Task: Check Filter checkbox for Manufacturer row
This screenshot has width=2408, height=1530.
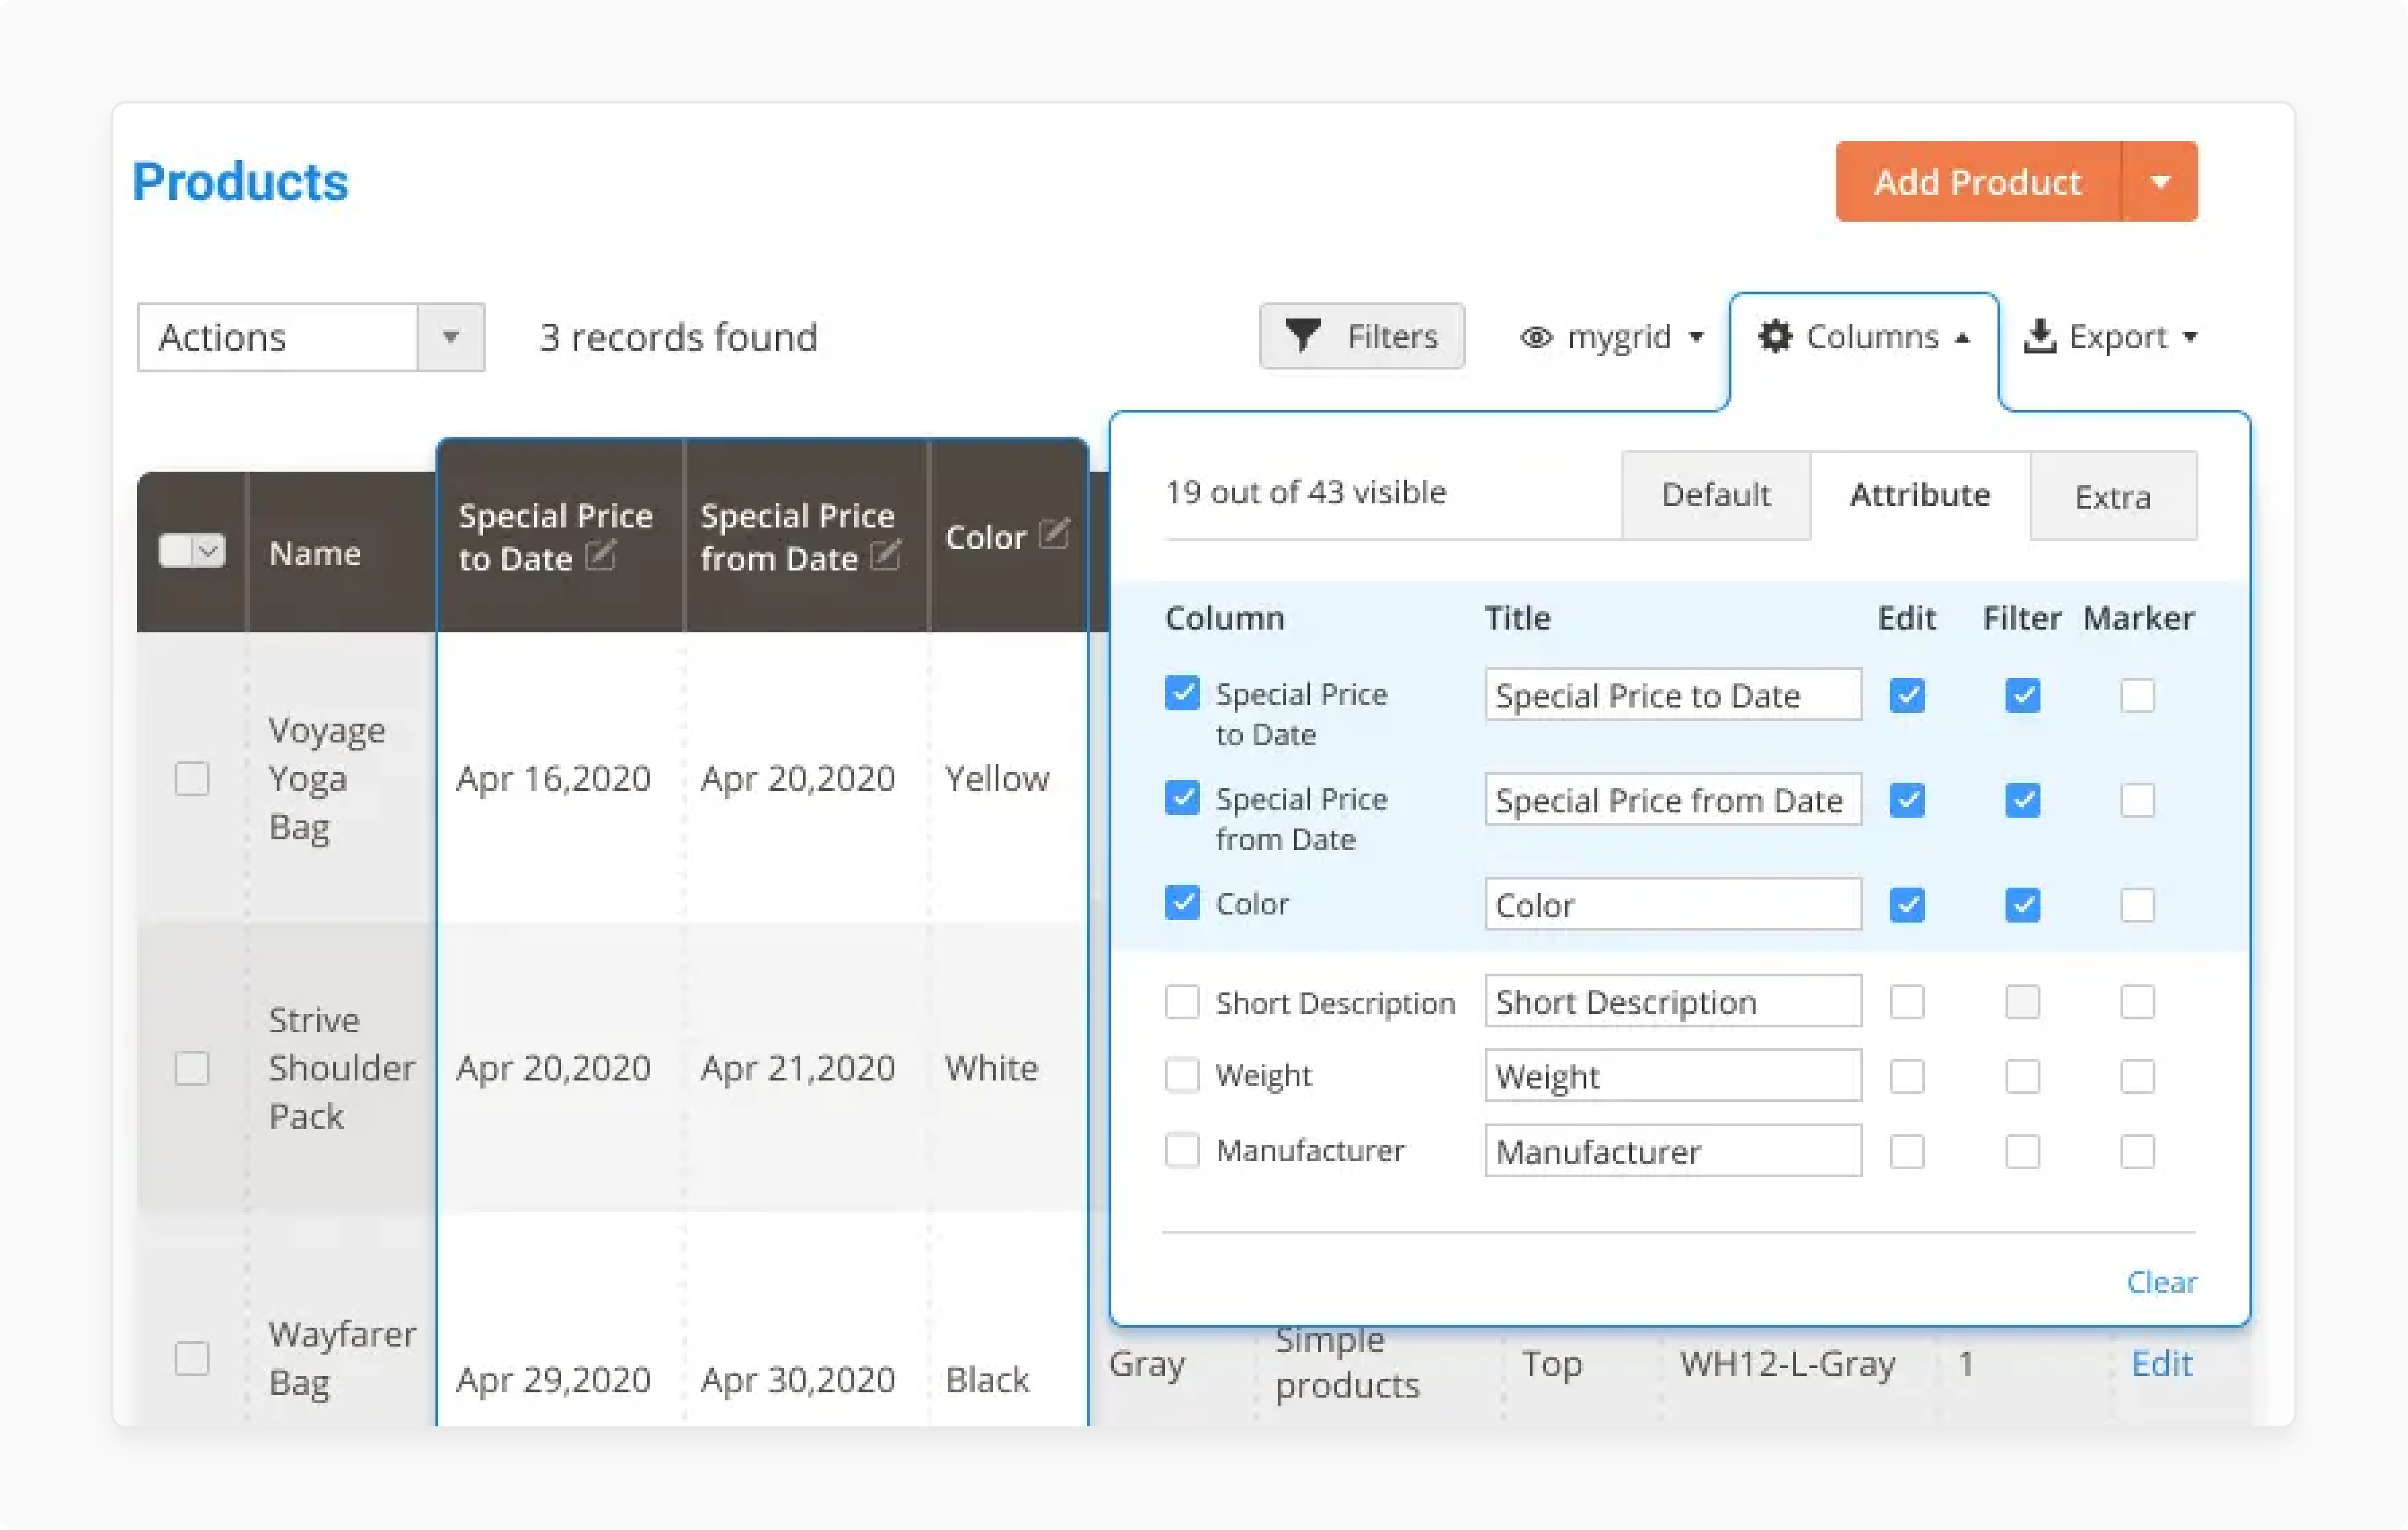Action: coord(2022,1152)
